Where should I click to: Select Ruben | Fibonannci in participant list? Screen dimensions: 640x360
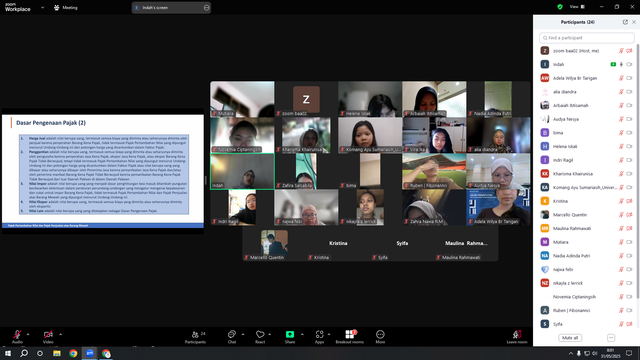tap(587, 310)
